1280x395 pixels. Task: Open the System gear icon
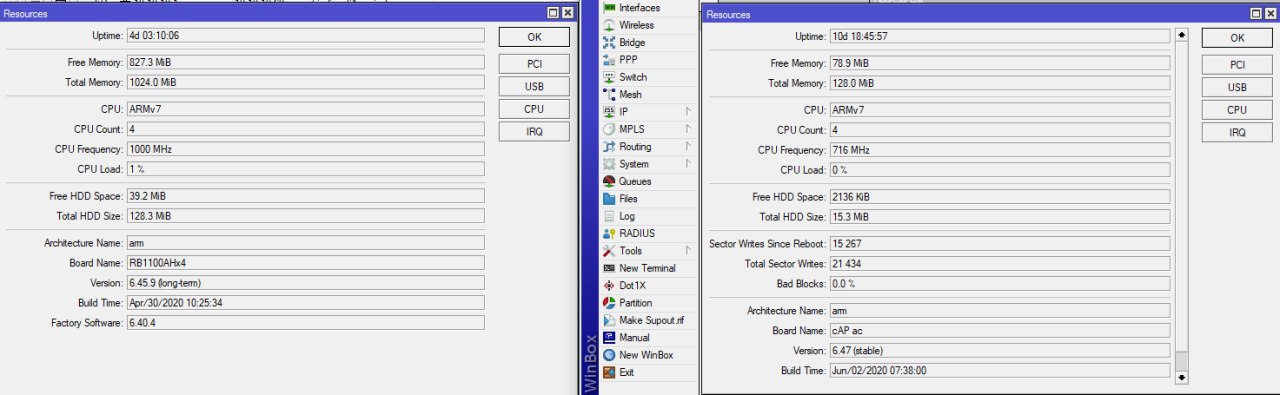tap(610, 164)
